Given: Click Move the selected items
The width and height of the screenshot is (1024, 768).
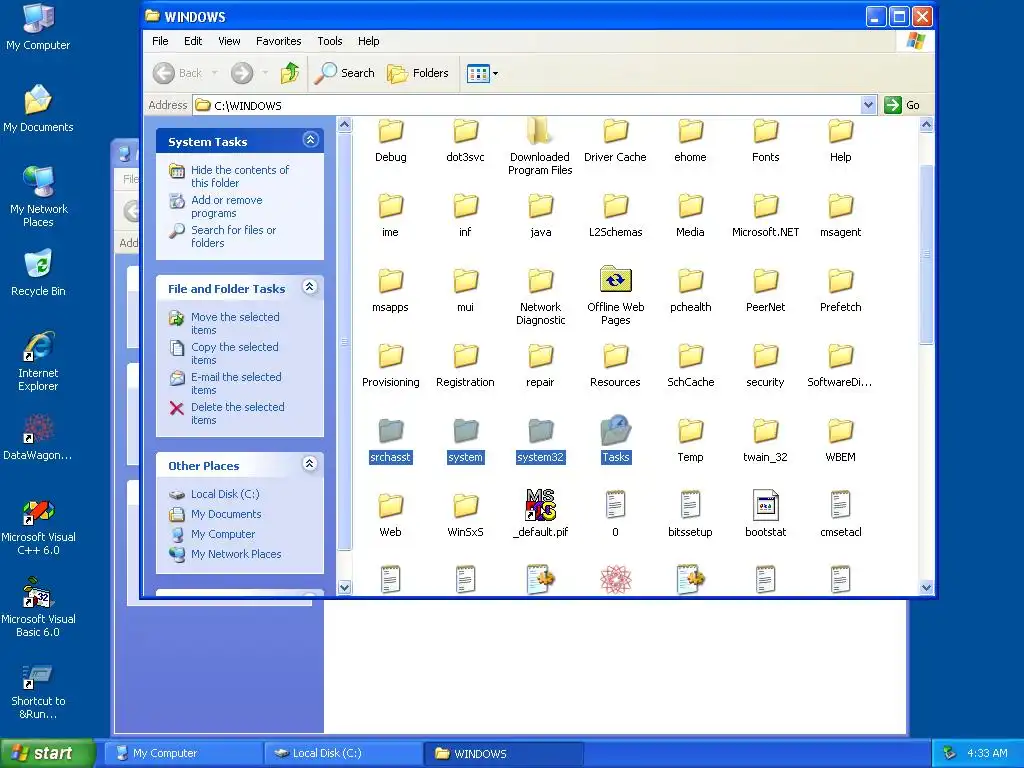Looking at the screenshot, I should tap(235, 323).
